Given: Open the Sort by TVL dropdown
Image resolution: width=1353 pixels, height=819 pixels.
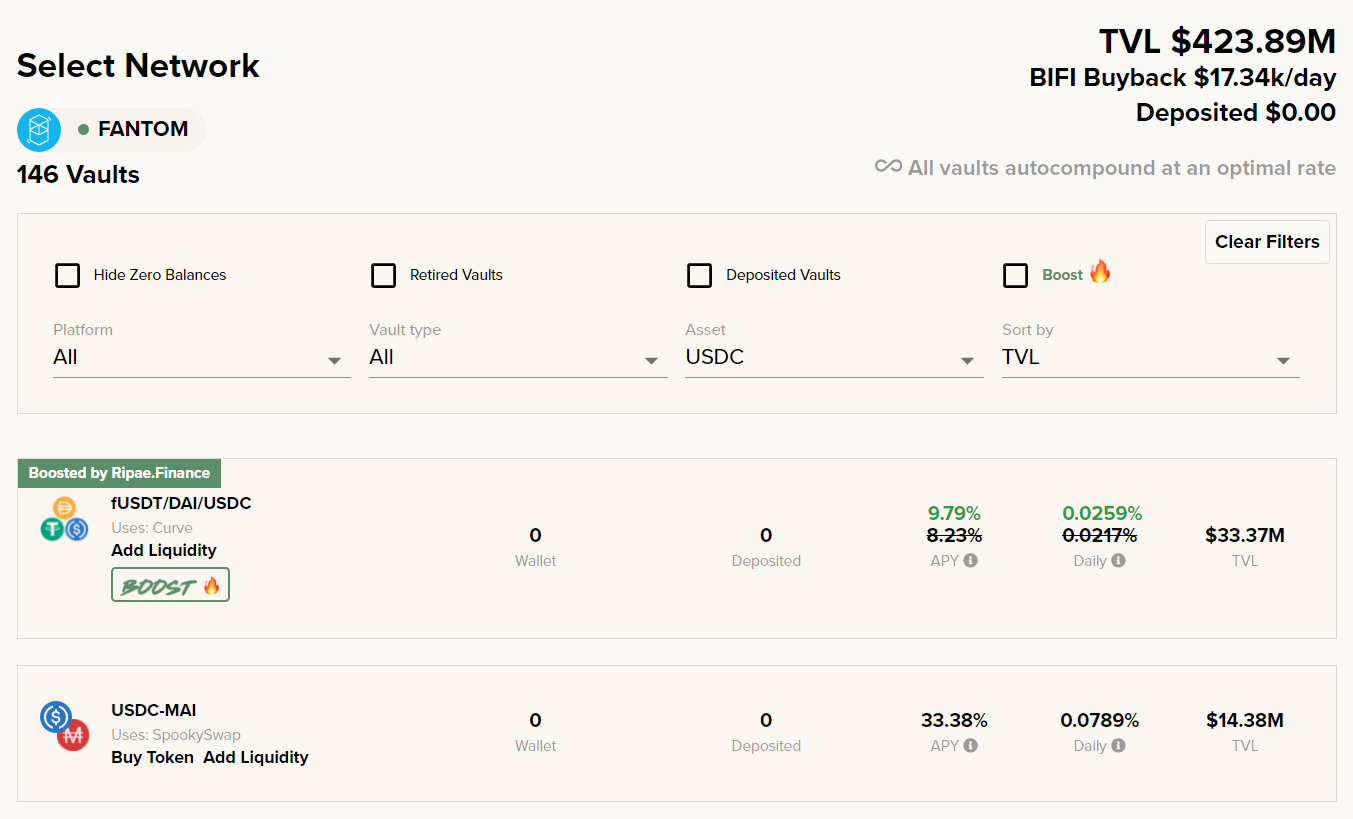Looking at the screenshot, I should [x=1150, y=358].
